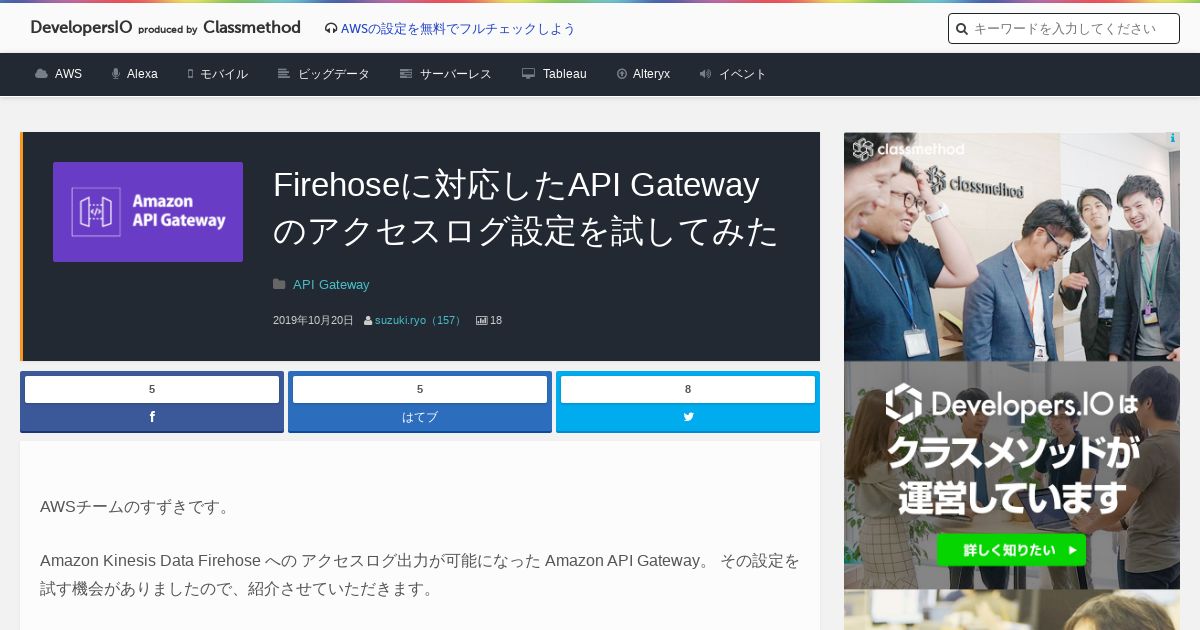Click the folder icon next to API Gateway
The image size is (1200, 630).
pos(279,284)
